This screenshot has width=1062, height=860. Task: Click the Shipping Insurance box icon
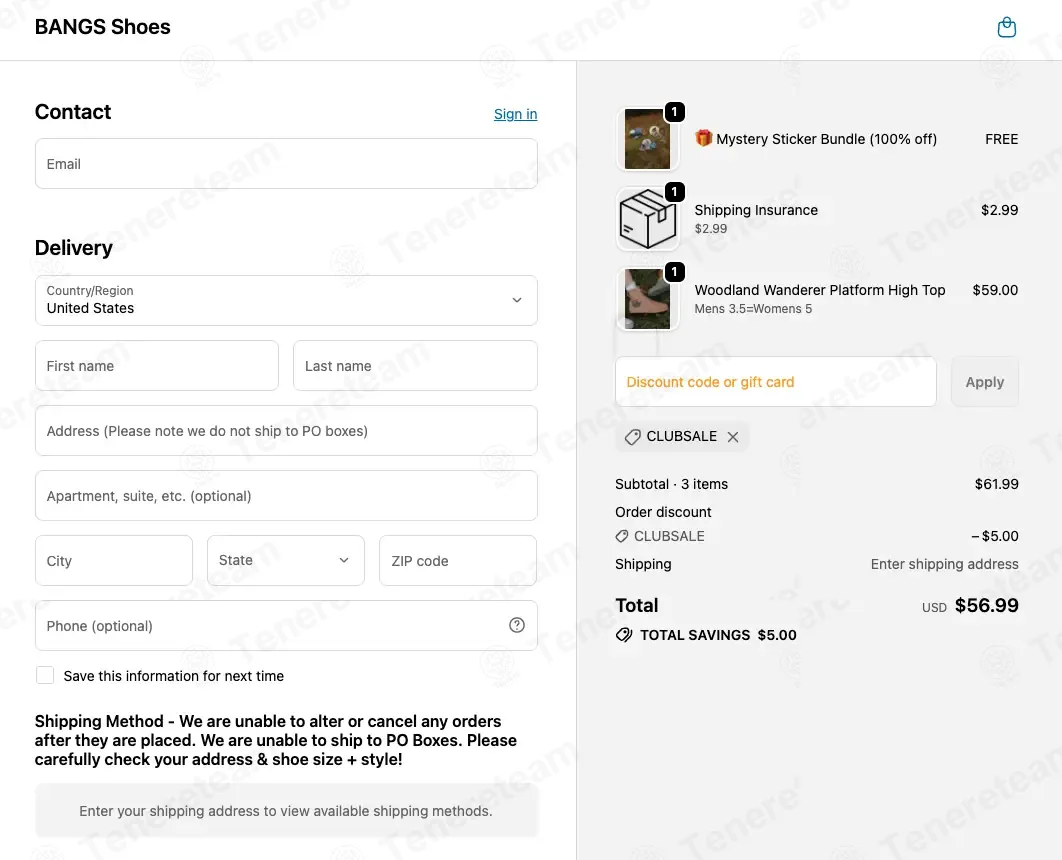pos(647,219)
